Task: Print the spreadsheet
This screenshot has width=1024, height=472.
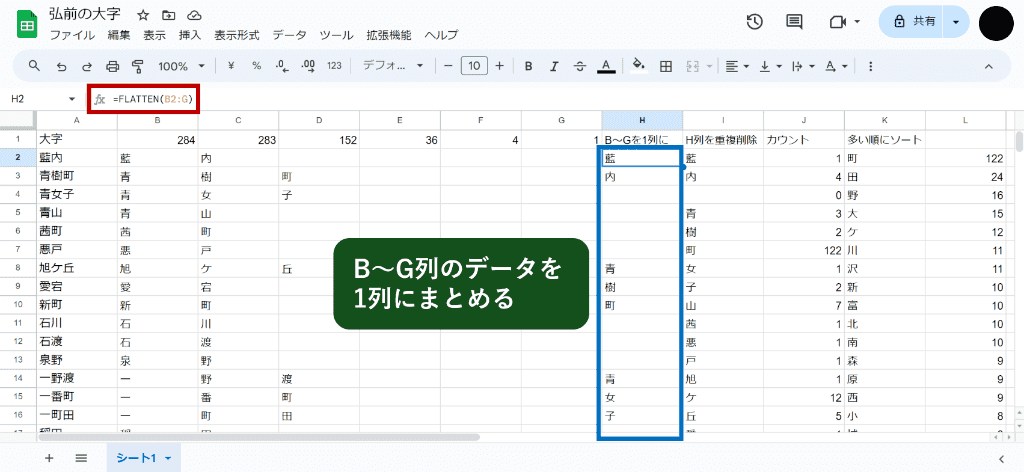Action: click(112, 66)
